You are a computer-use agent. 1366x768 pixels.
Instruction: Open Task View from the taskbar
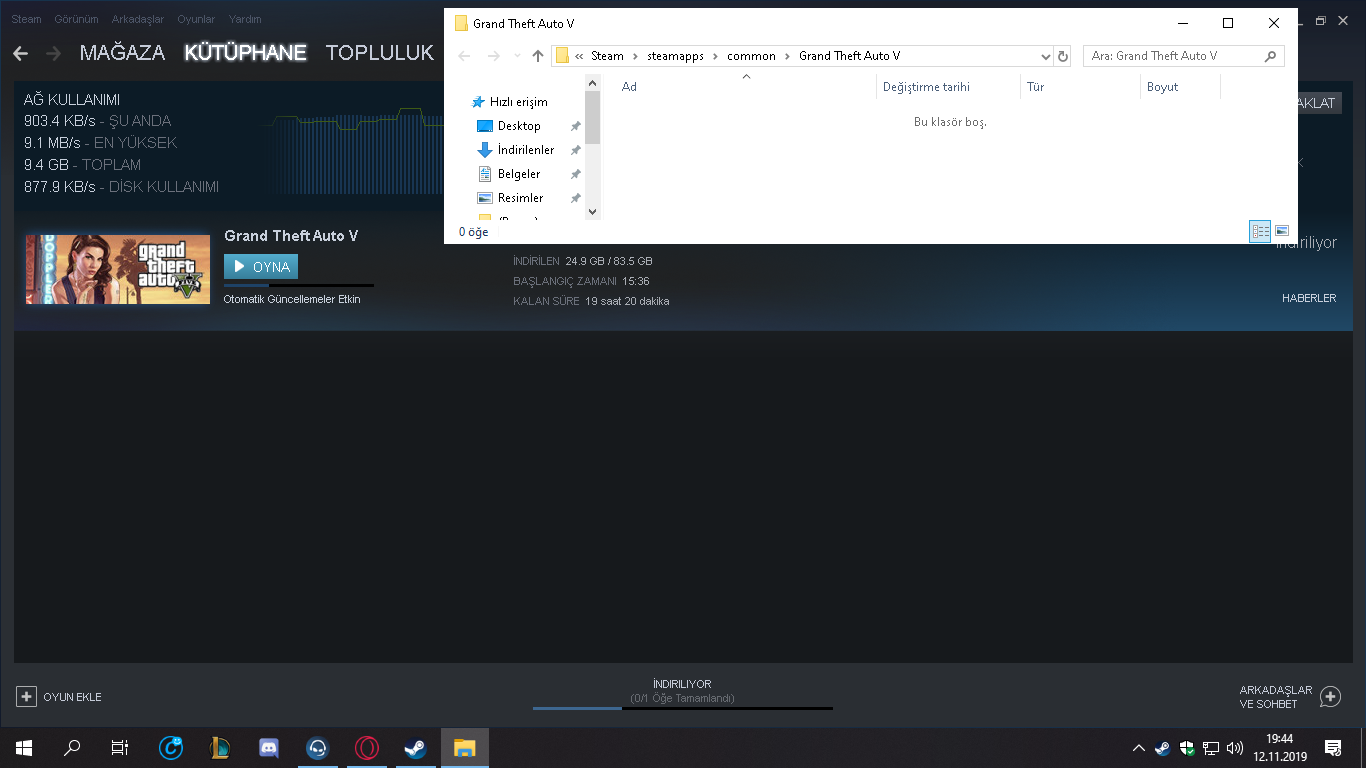click(x=120, y=747)
